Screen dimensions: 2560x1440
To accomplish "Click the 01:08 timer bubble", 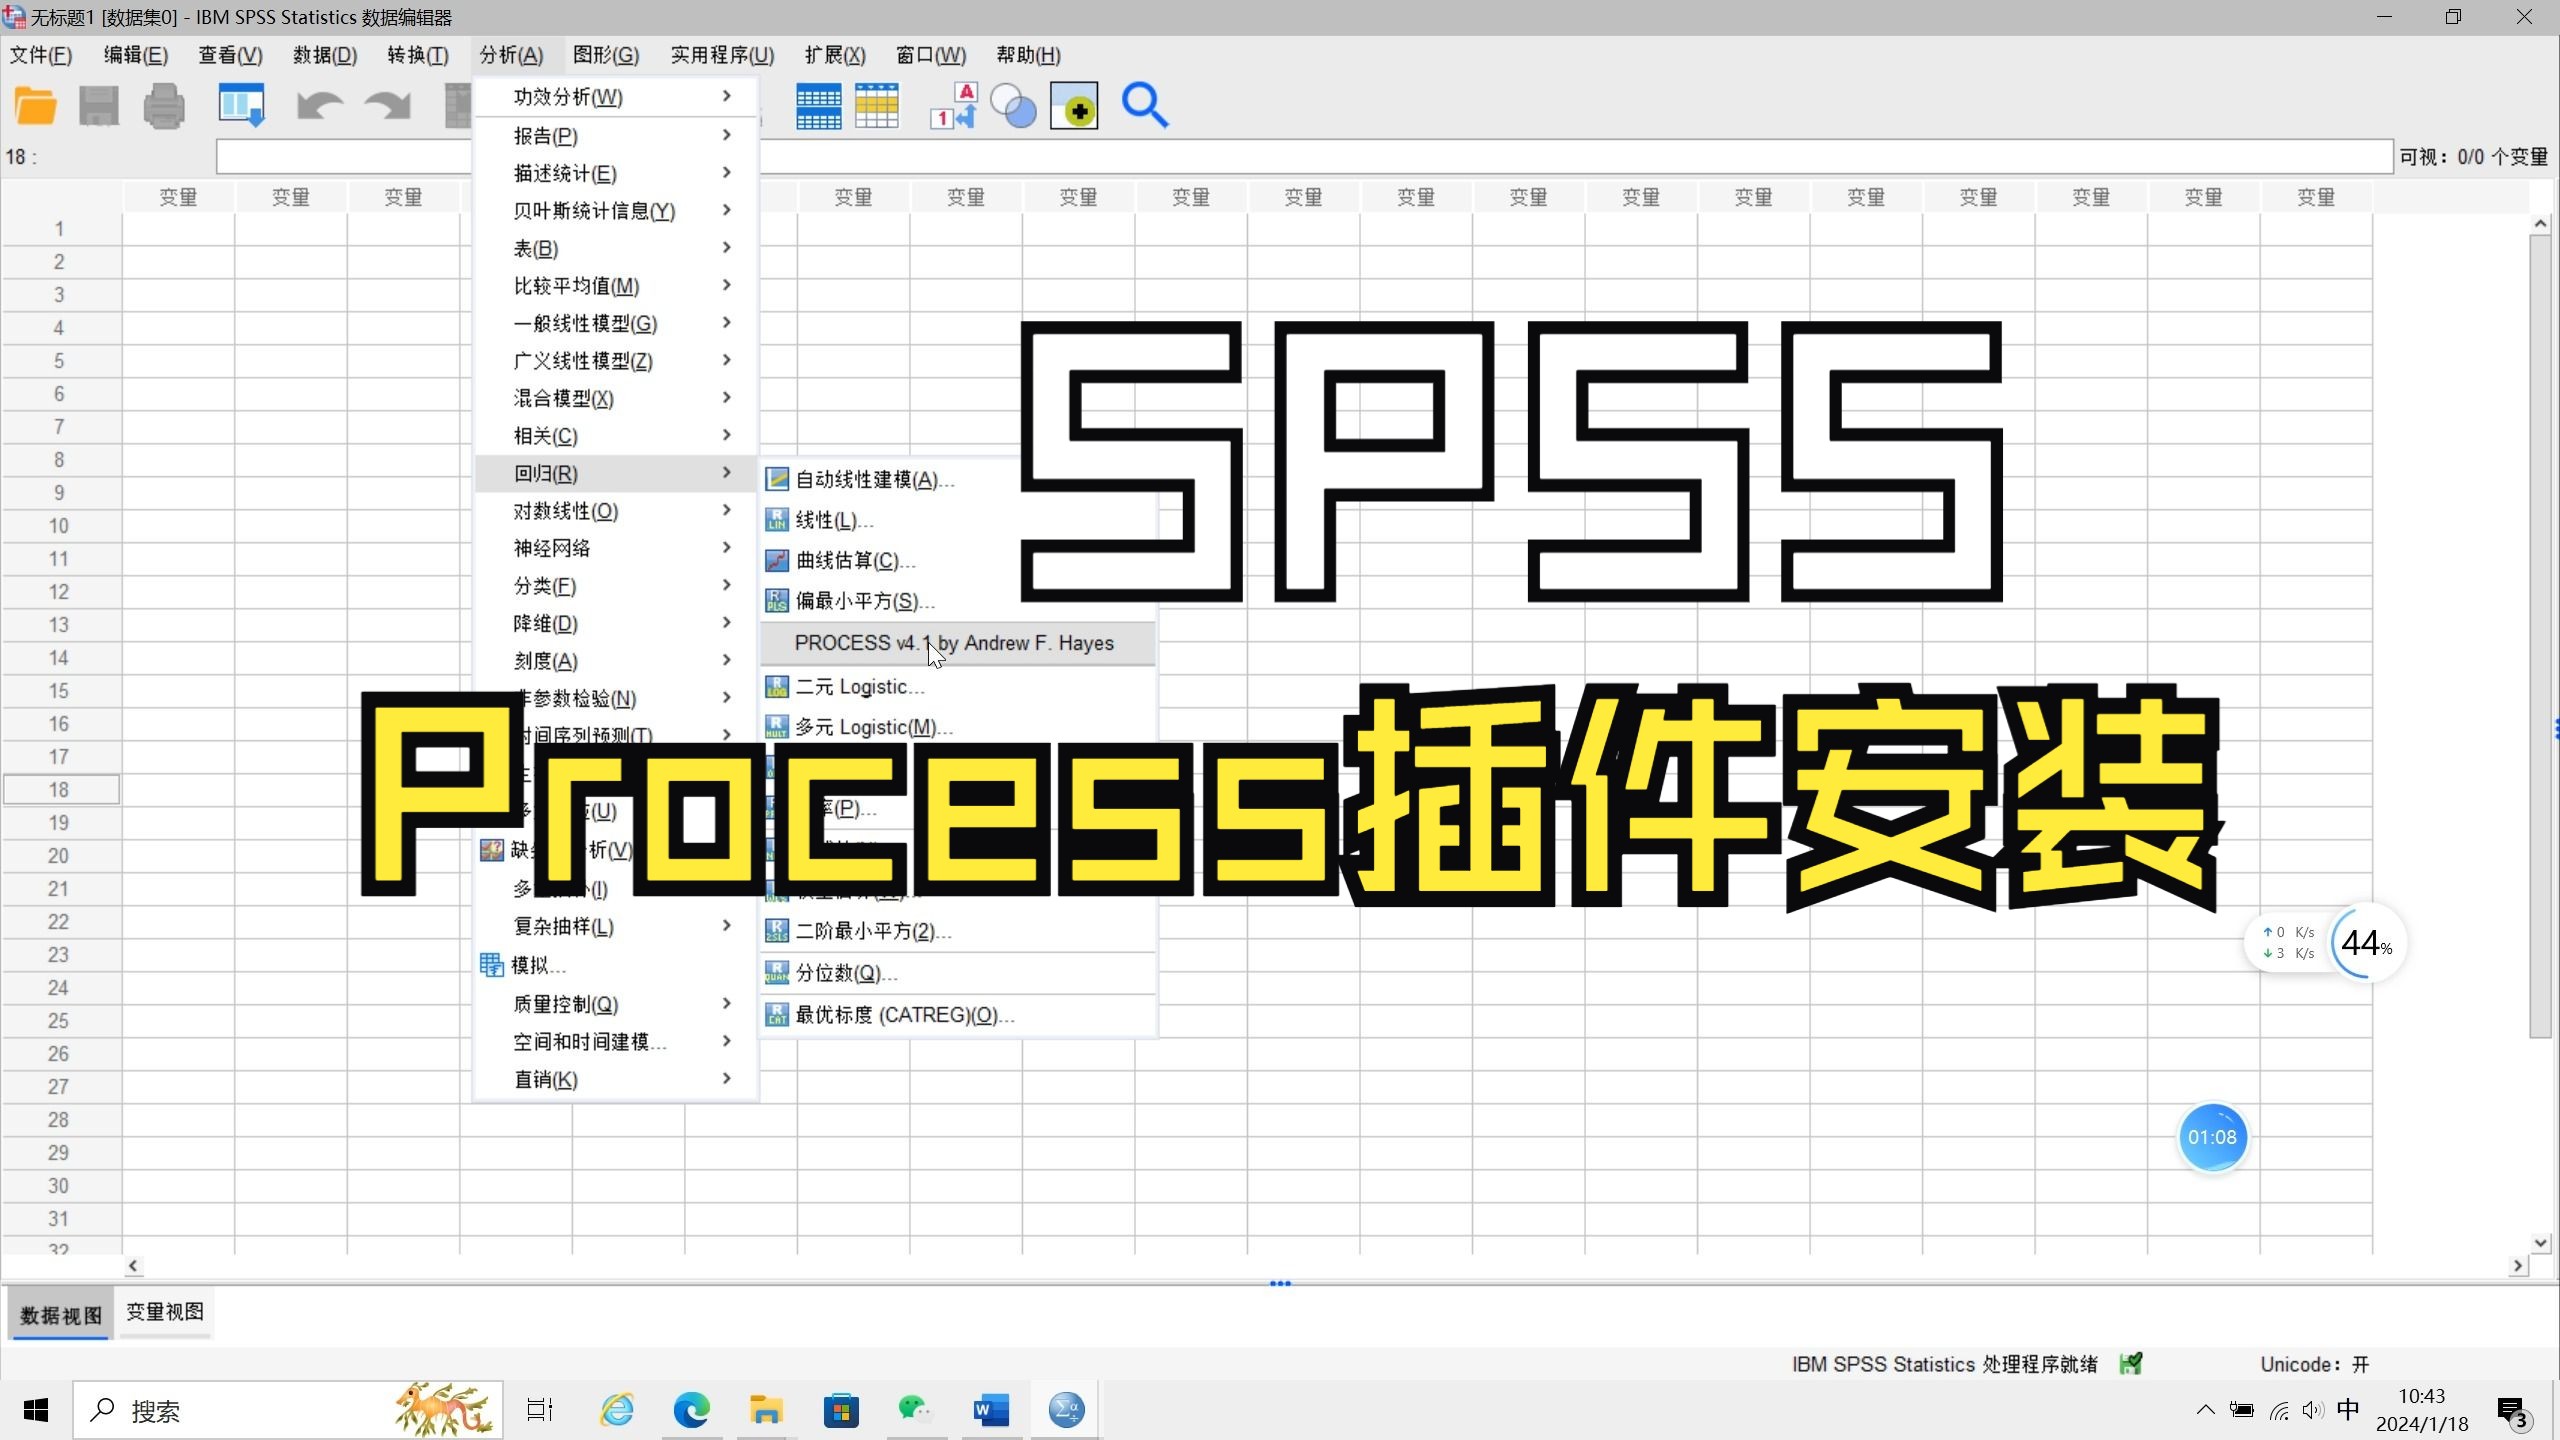I will 2212,1138.
